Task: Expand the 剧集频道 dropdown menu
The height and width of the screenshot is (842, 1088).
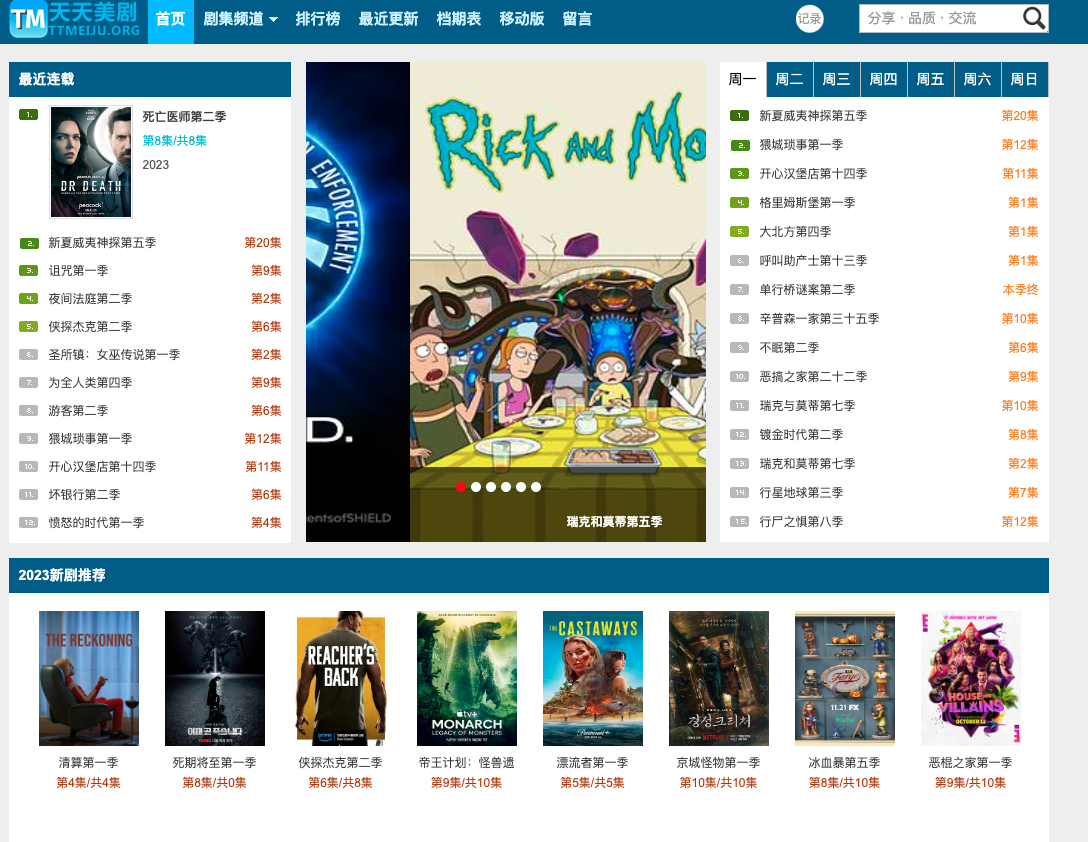Action: (x=240, y=19)
